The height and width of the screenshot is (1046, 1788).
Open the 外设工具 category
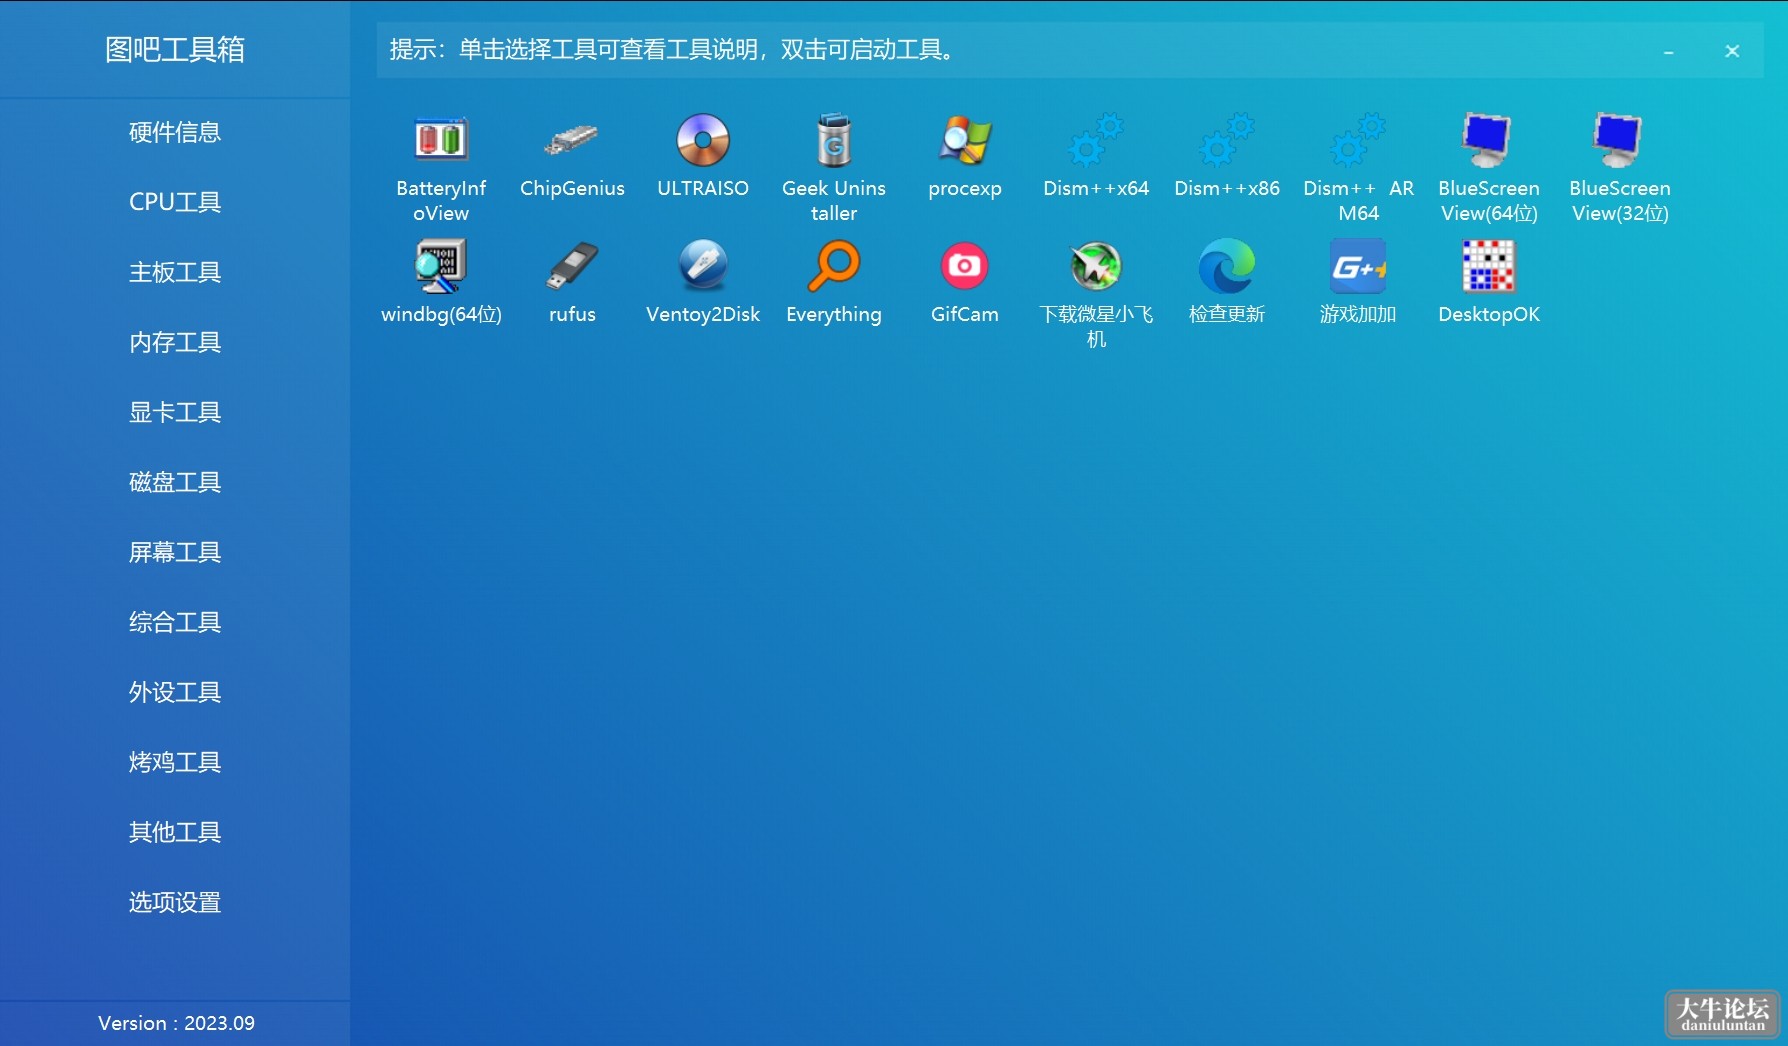(x=175, y=692)
